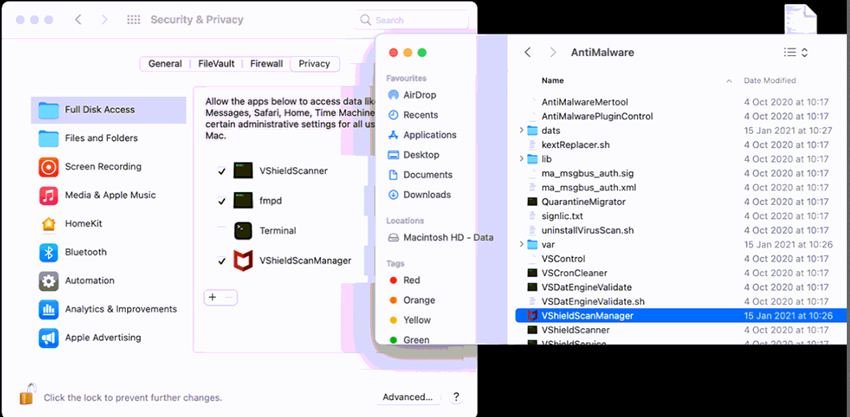Sort by Date Modified column
This screenshot has height=417, width=850.
[x=769, y=80]
